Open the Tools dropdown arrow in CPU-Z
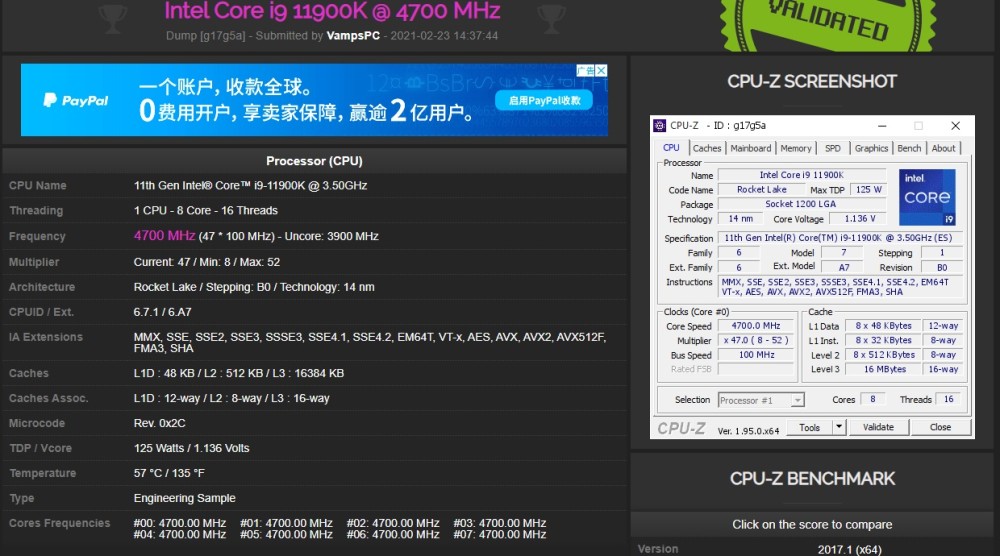Screen dimensions: 1000x556 [839, 427]
